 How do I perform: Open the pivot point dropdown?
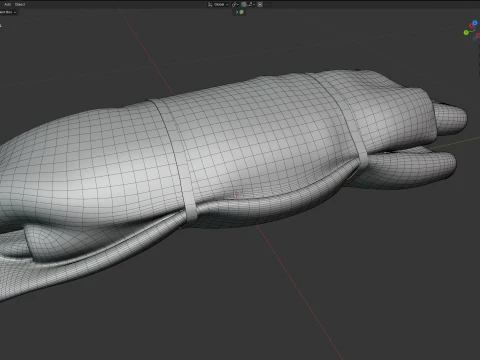pos(235,4)
